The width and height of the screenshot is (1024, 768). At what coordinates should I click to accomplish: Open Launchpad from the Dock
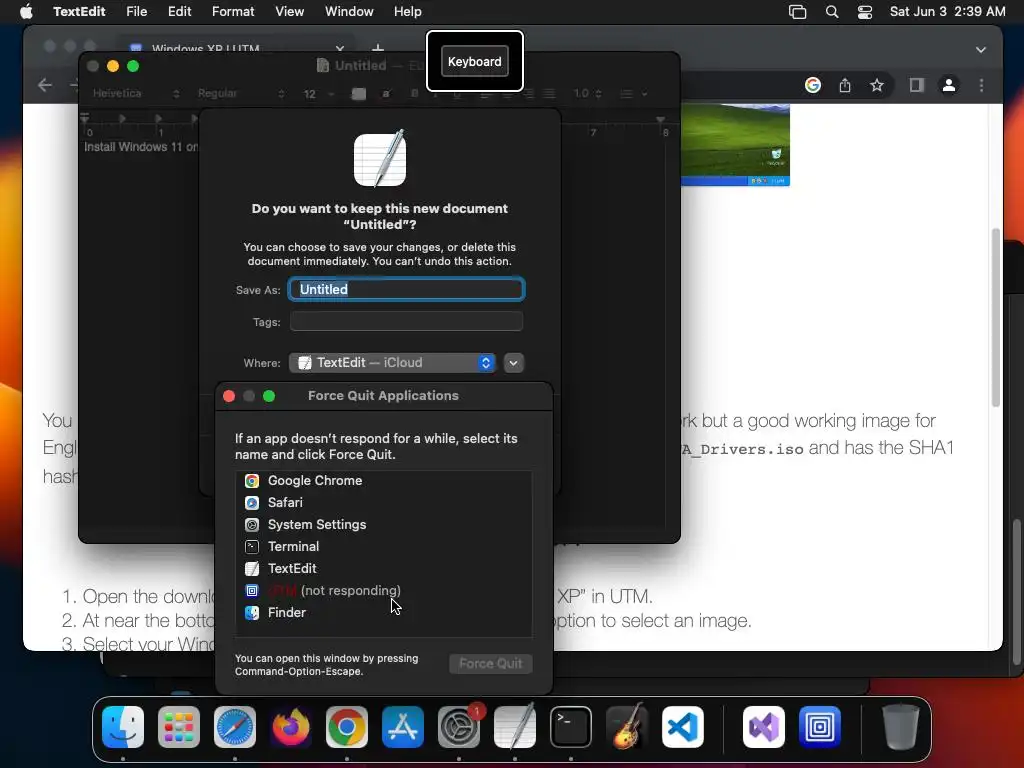179,727
